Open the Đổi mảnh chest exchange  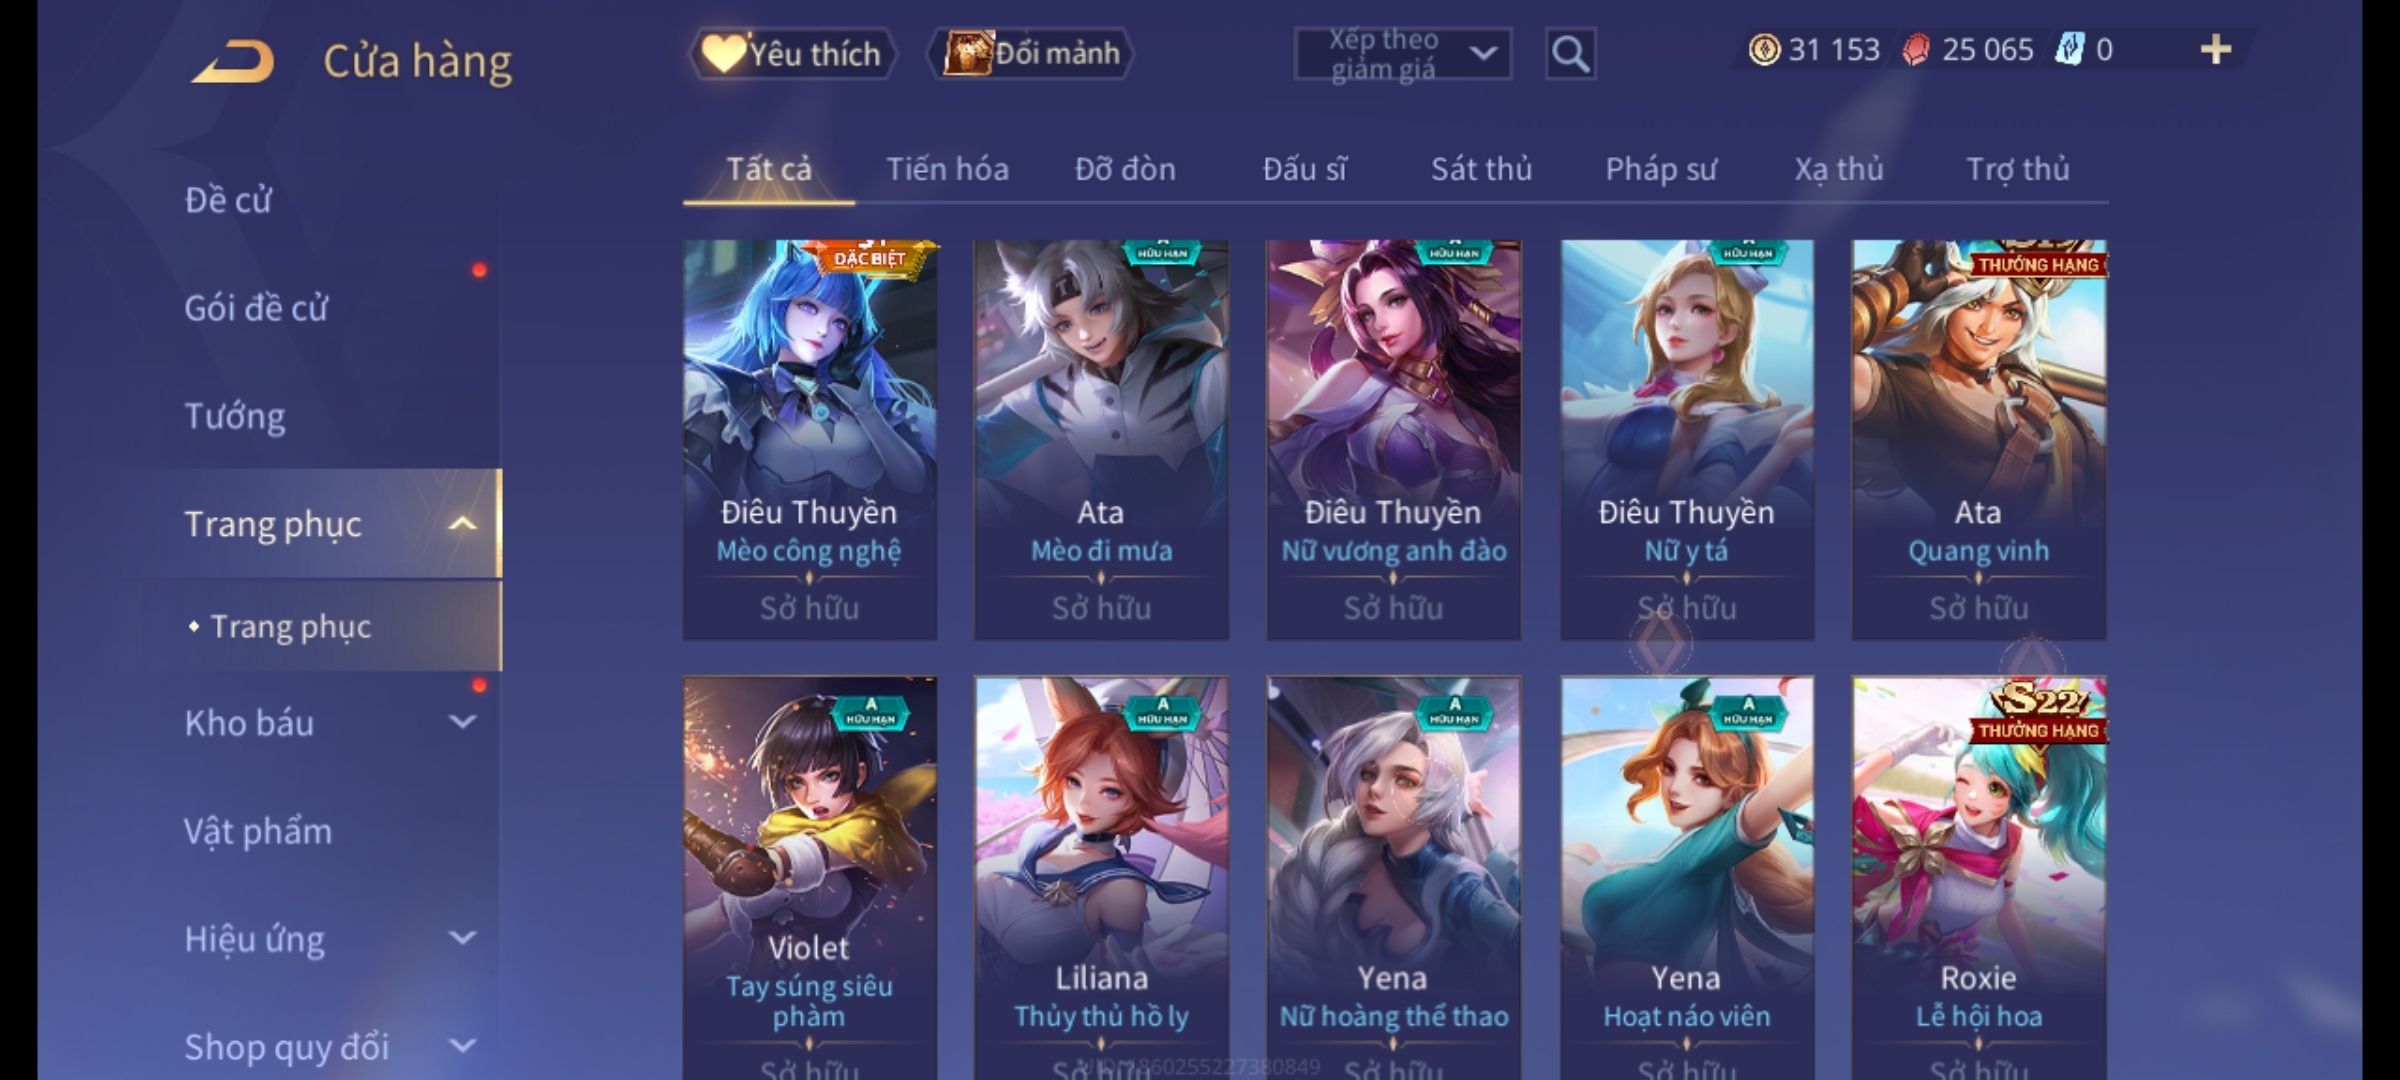tap(1032, 54)
